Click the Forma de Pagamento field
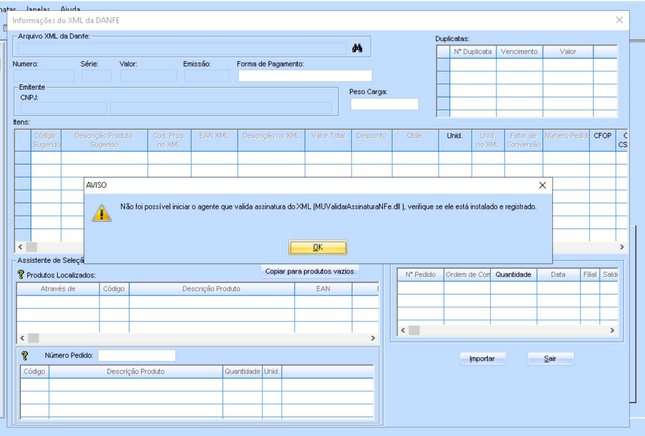645x436 pixels. point(305,76)
